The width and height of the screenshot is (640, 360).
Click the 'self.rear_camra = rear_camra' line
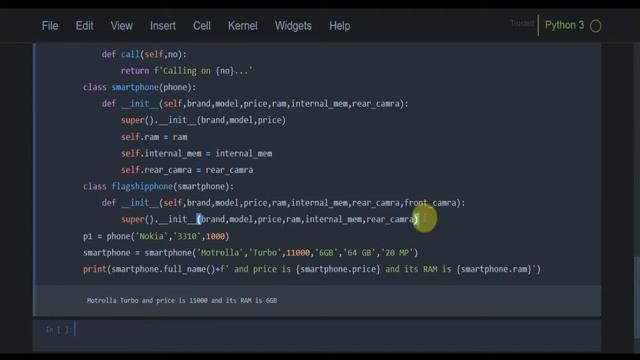[187, 170]
